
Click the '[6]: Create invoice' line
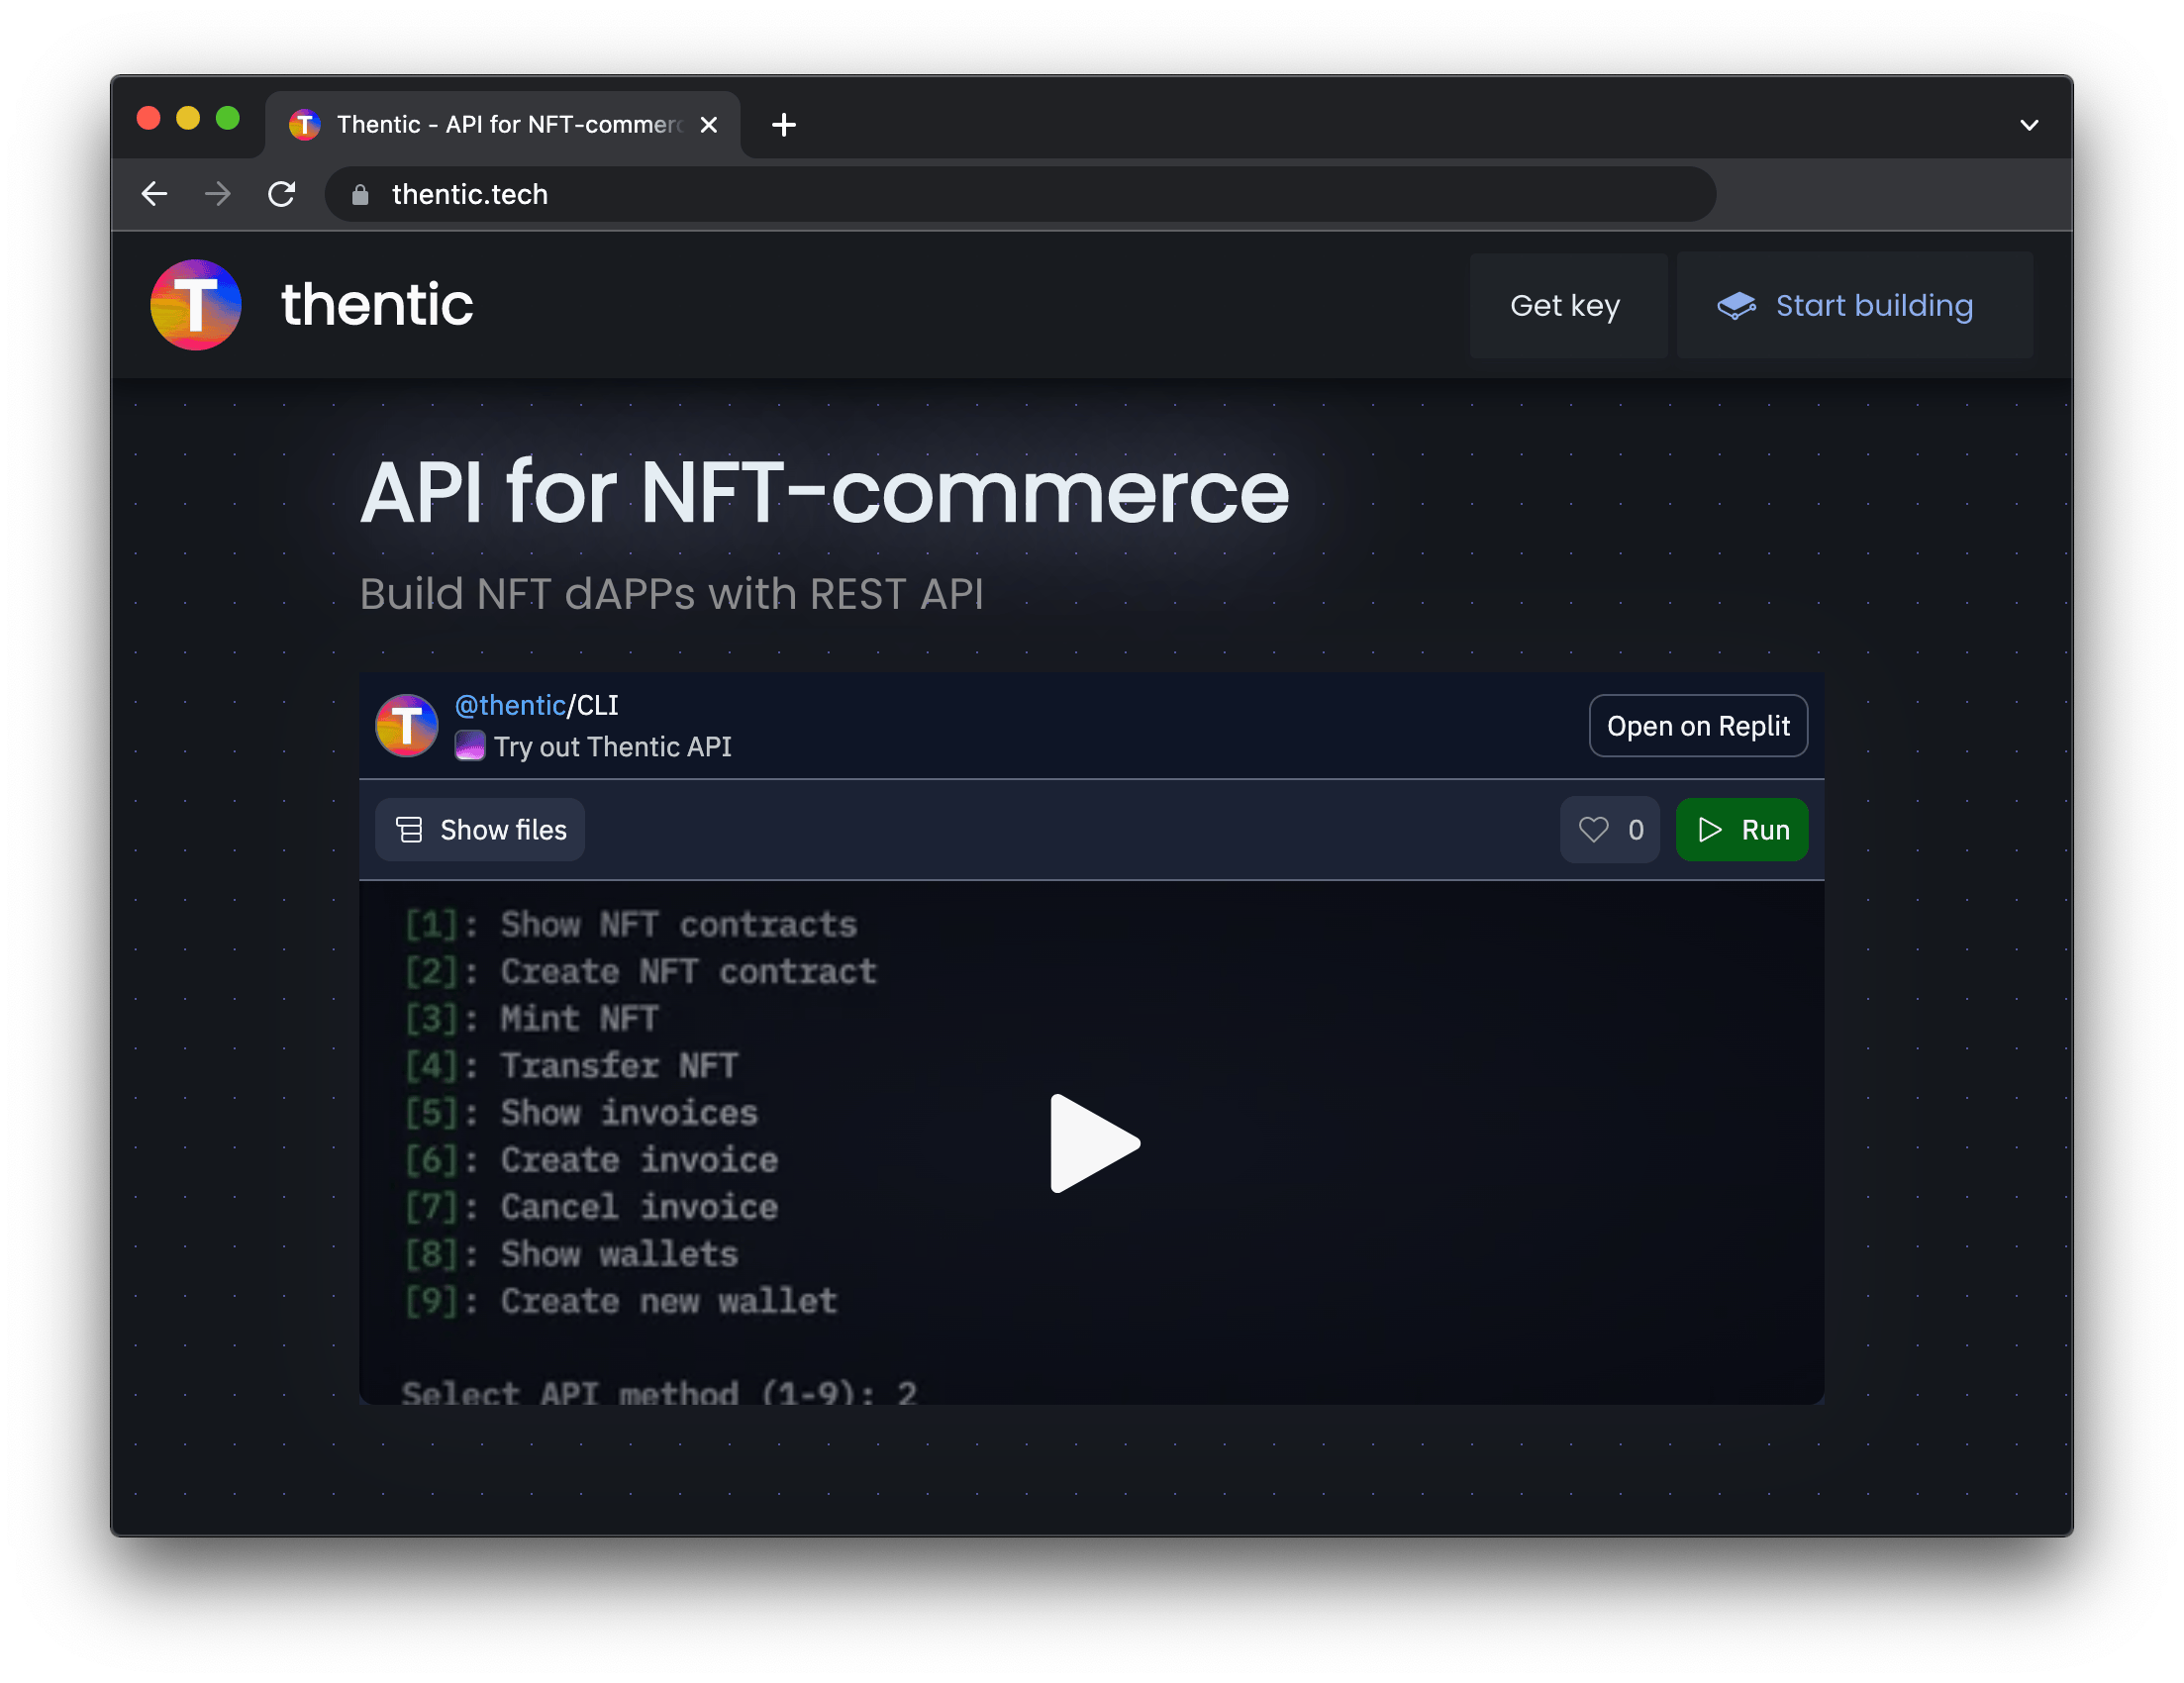coord(591,1160)
